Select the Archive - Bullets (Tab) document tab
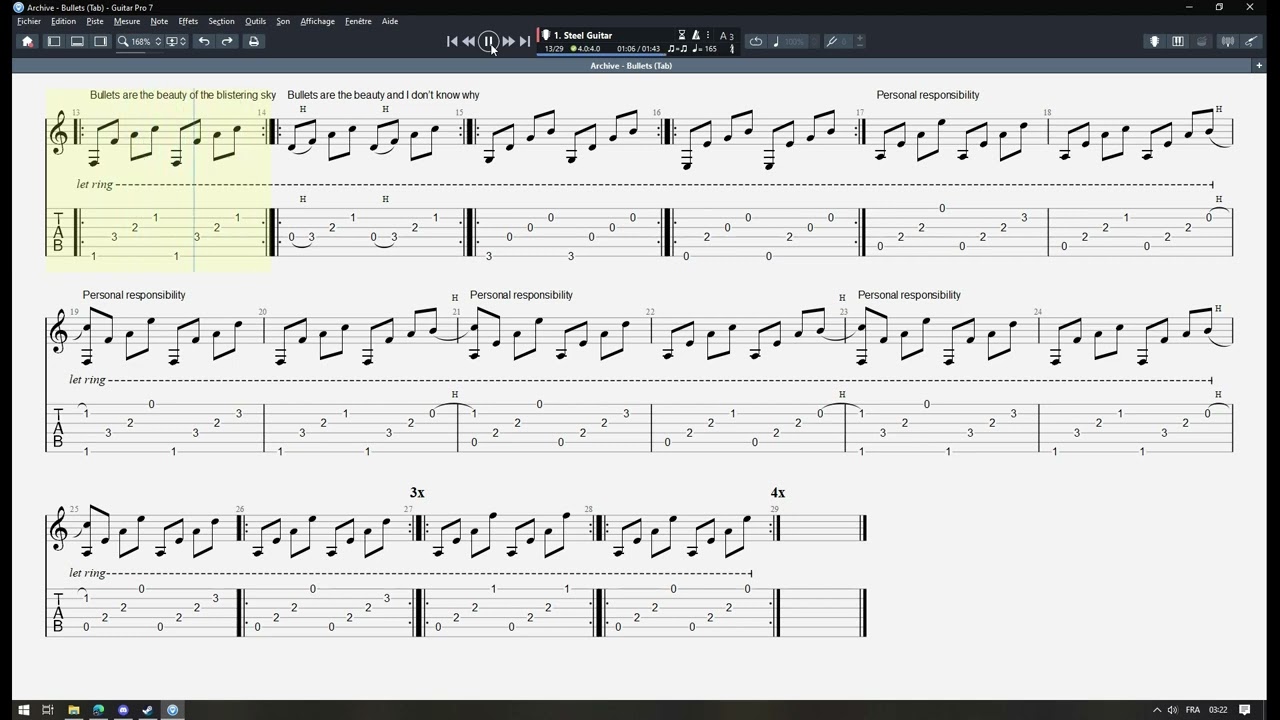Viewport: 1280px width, 720px height. [631, 65]
